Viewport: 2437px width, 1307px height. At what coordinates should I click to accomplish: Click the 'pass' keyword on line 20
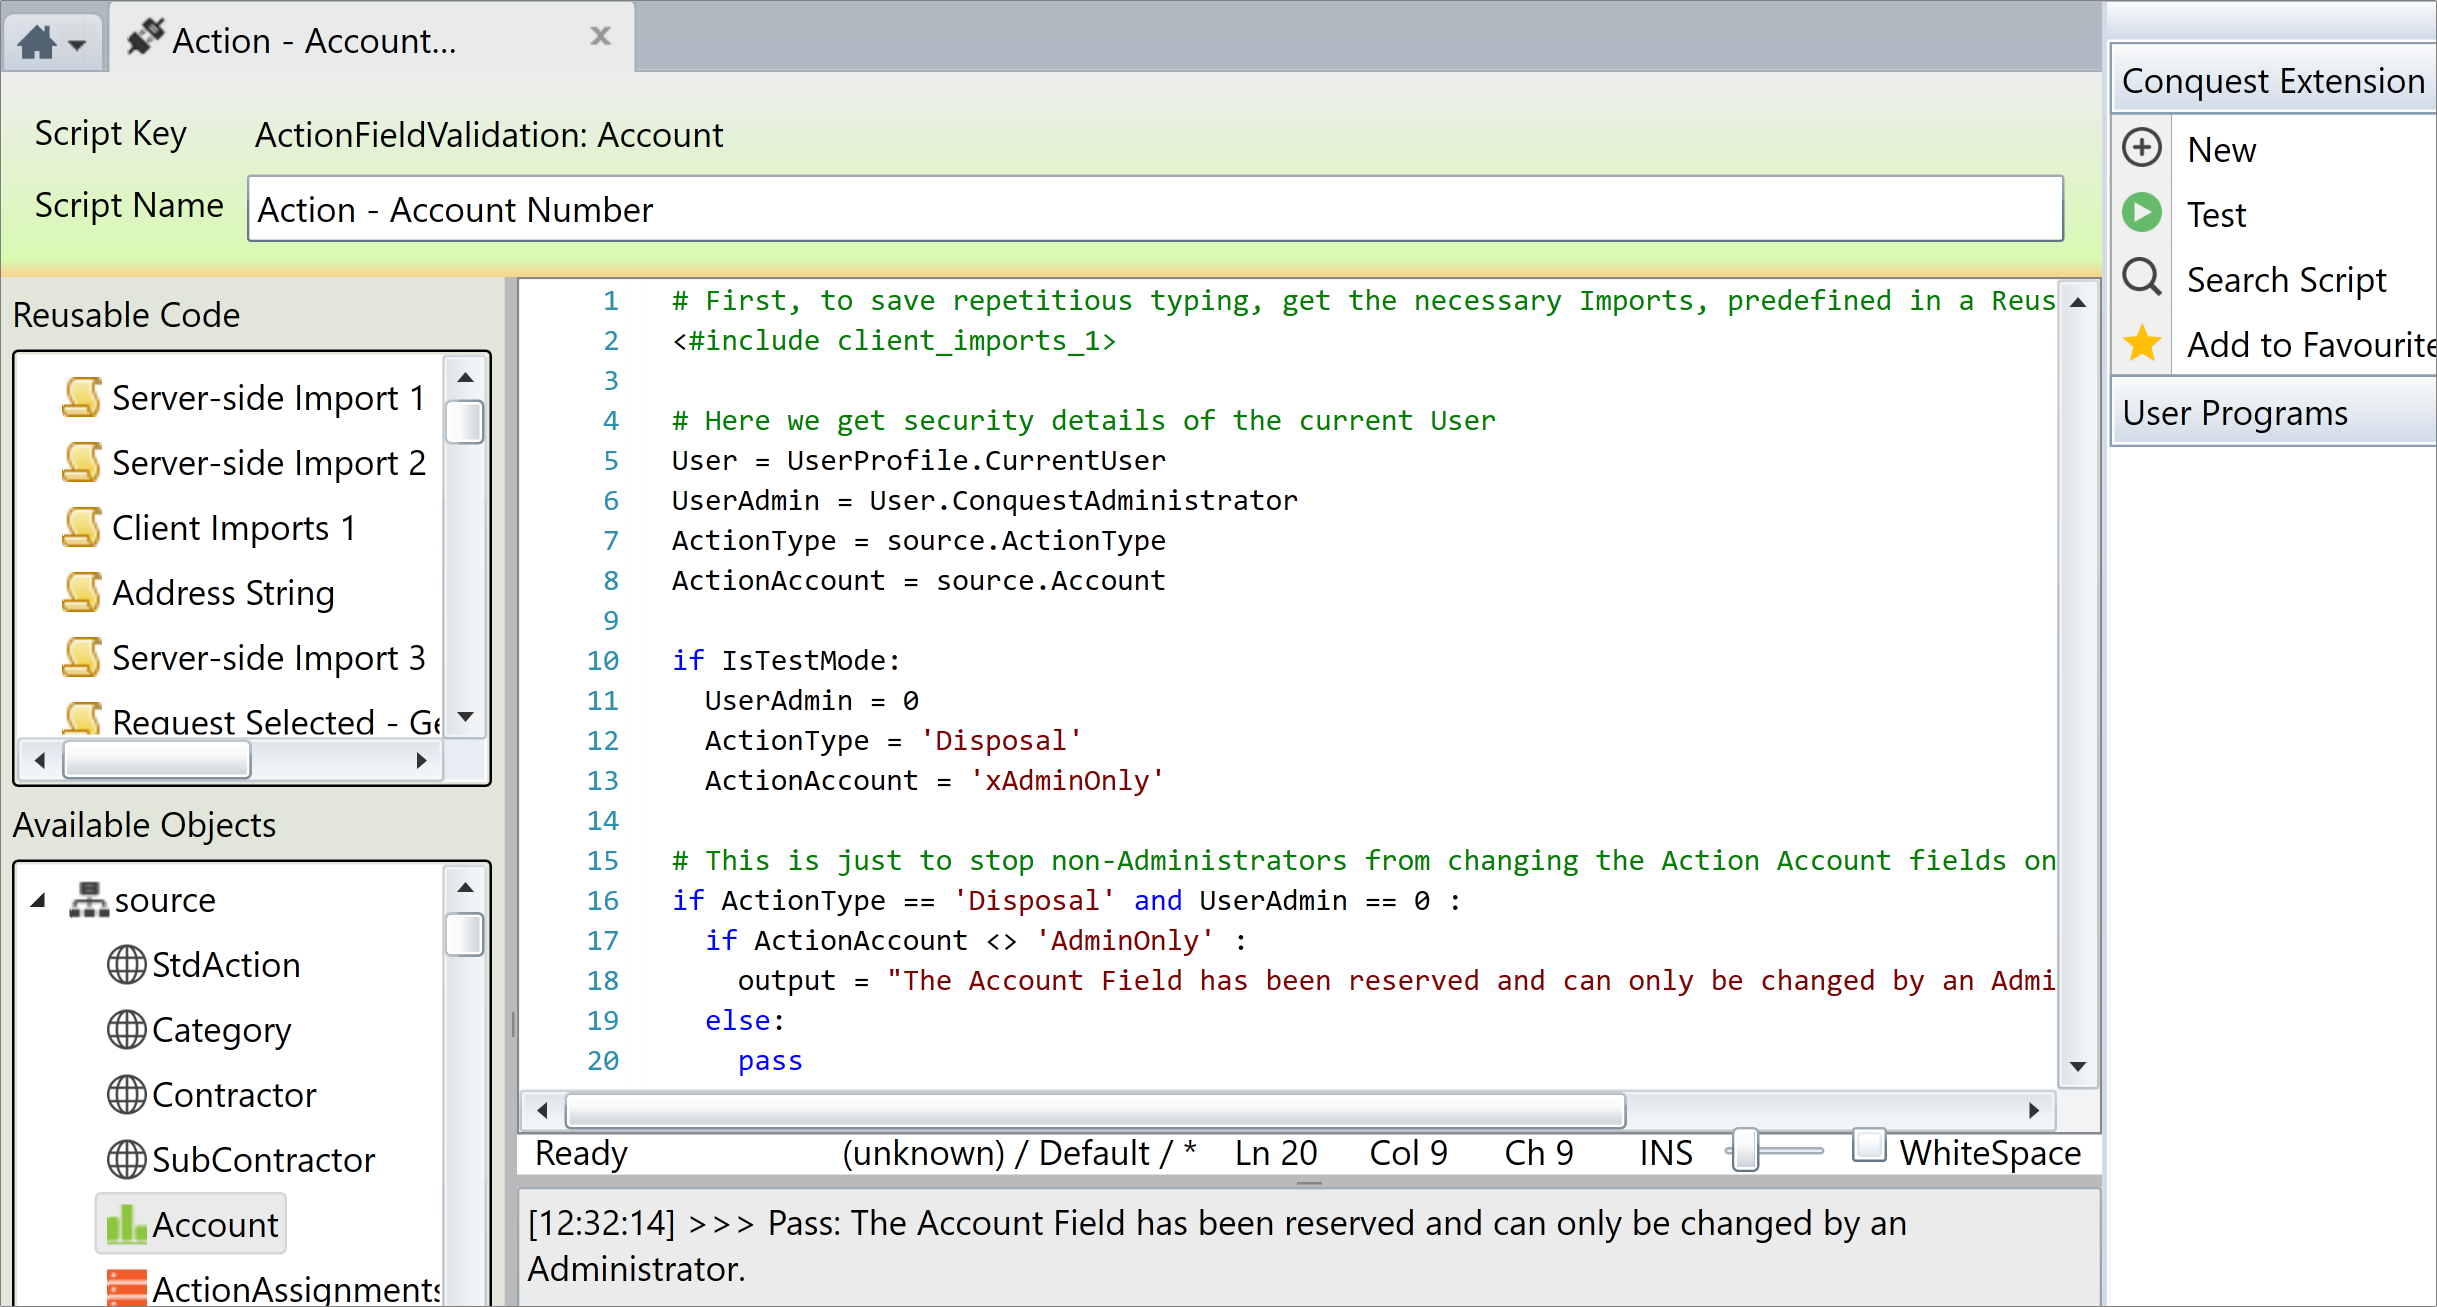click(770, 1061)
